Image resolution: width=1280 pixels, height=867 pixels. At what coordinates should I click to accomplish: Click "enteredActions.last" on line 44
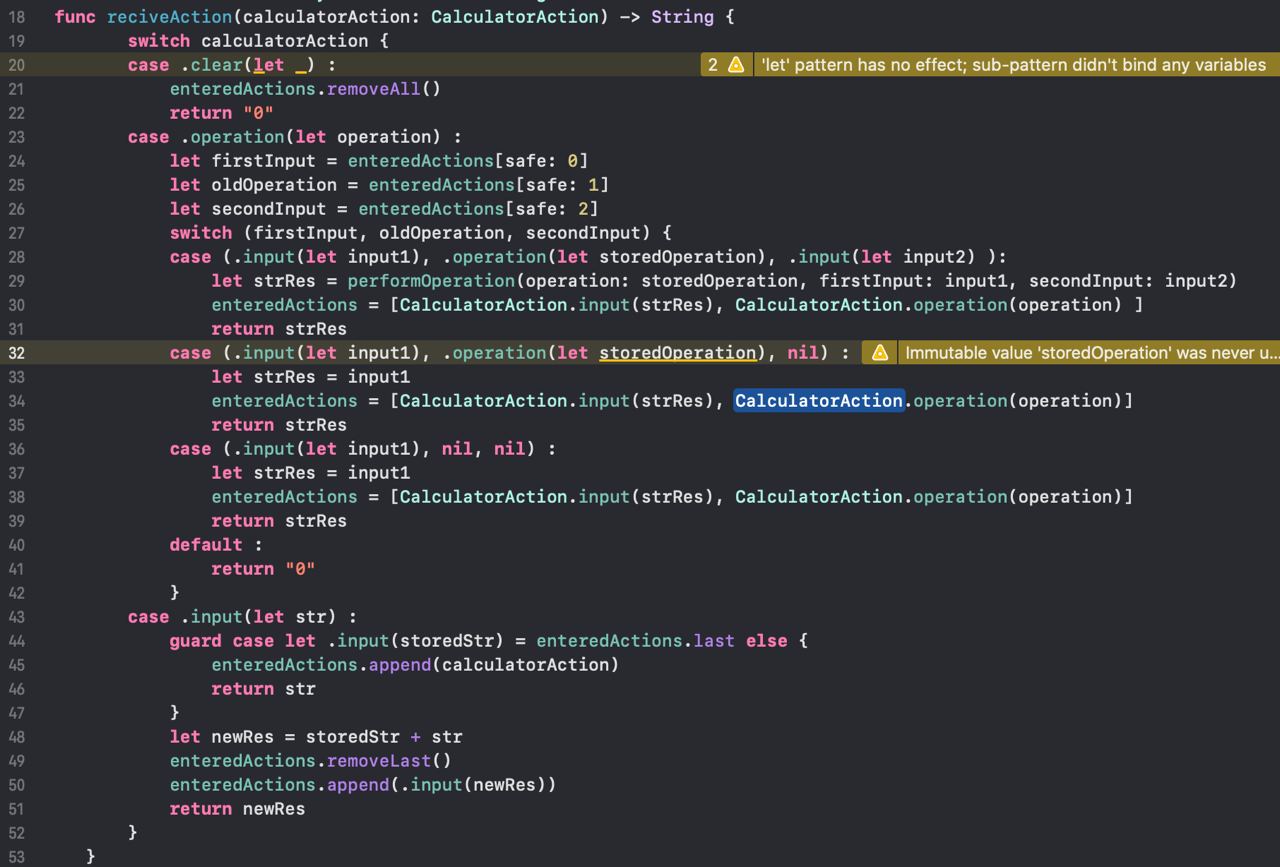pyautogui.click(x=635, y=641)
